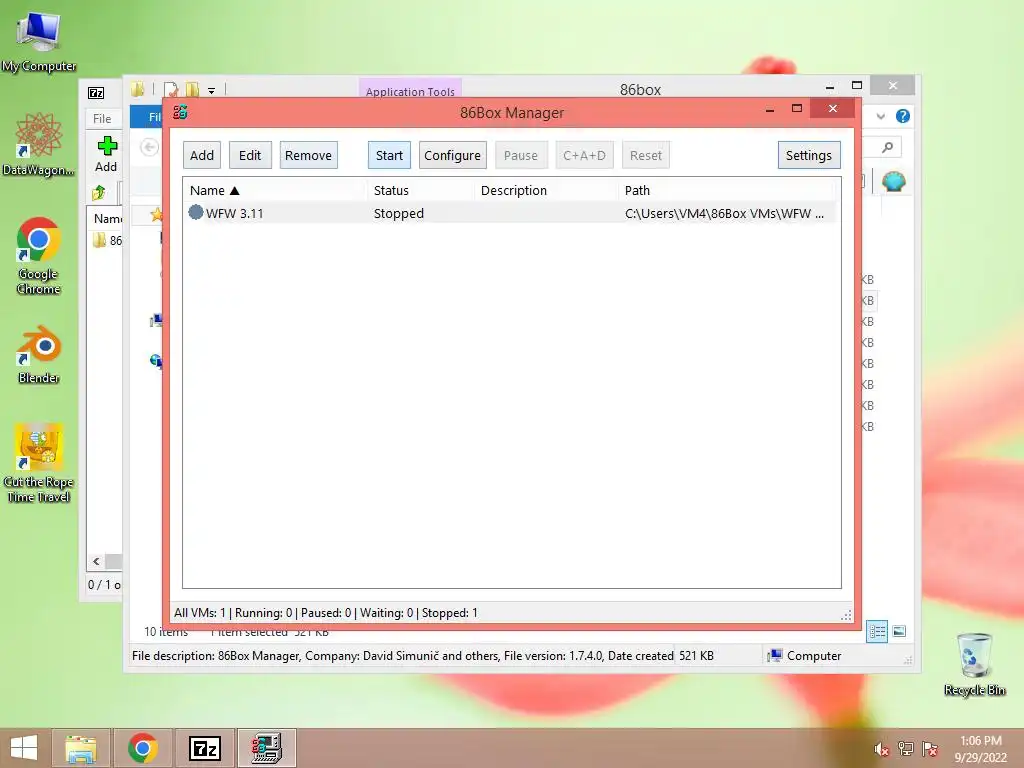This screenshot has height=768, width=1024.
Task: Open 86Box Manager Settings
Action: click(808, 155)
